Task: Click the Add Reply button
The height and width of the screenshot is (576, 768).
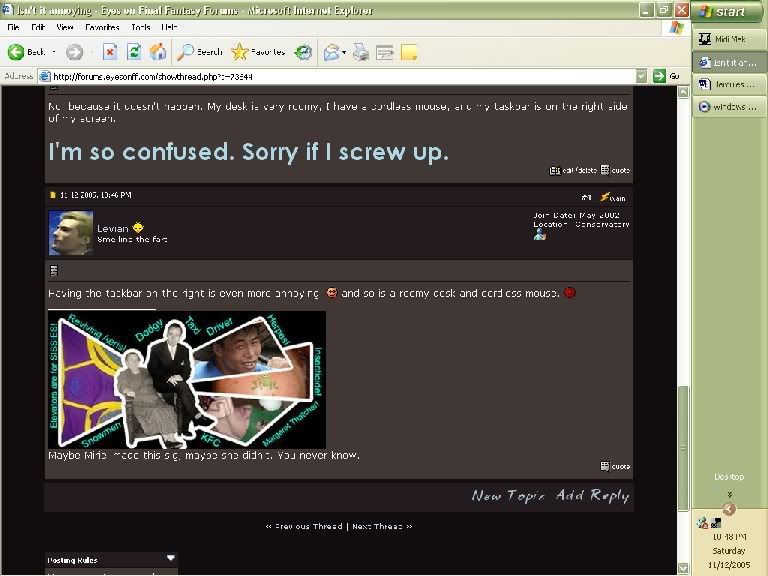Action: coord(592,496)
